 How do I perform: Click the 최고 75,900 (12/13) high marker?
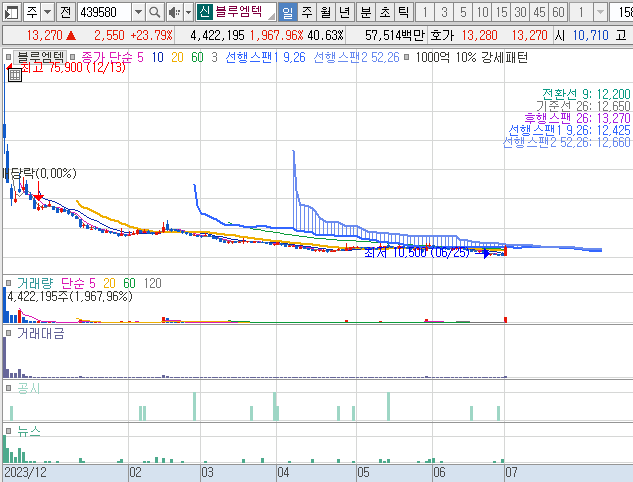click(x=73, y=67)
